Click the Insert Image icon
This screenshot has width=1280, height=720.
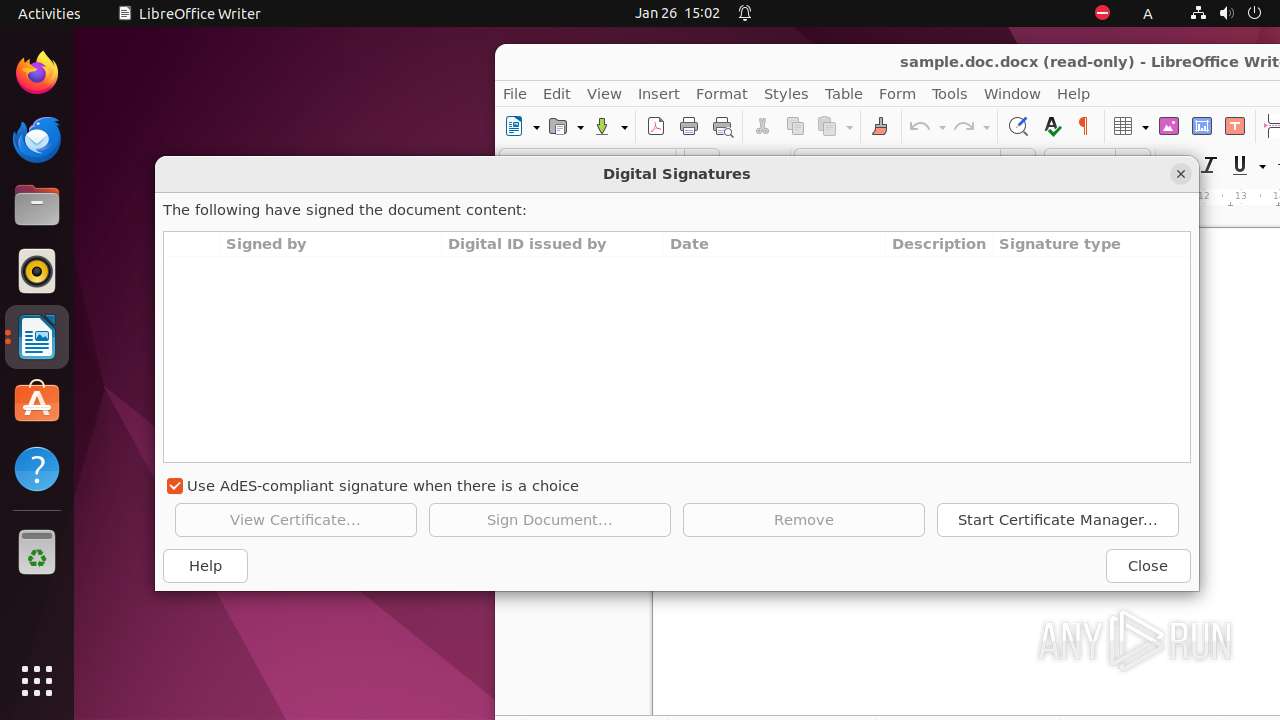pos(1168,126)
